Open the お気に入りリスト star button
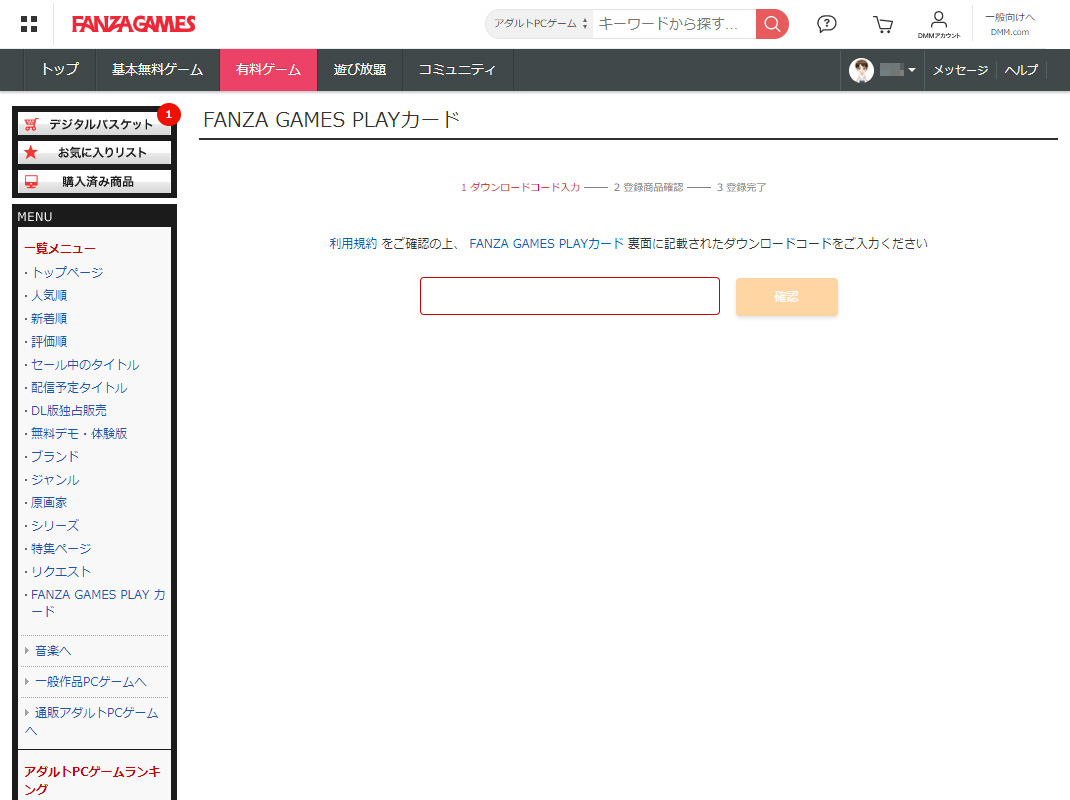 [94, 153]
